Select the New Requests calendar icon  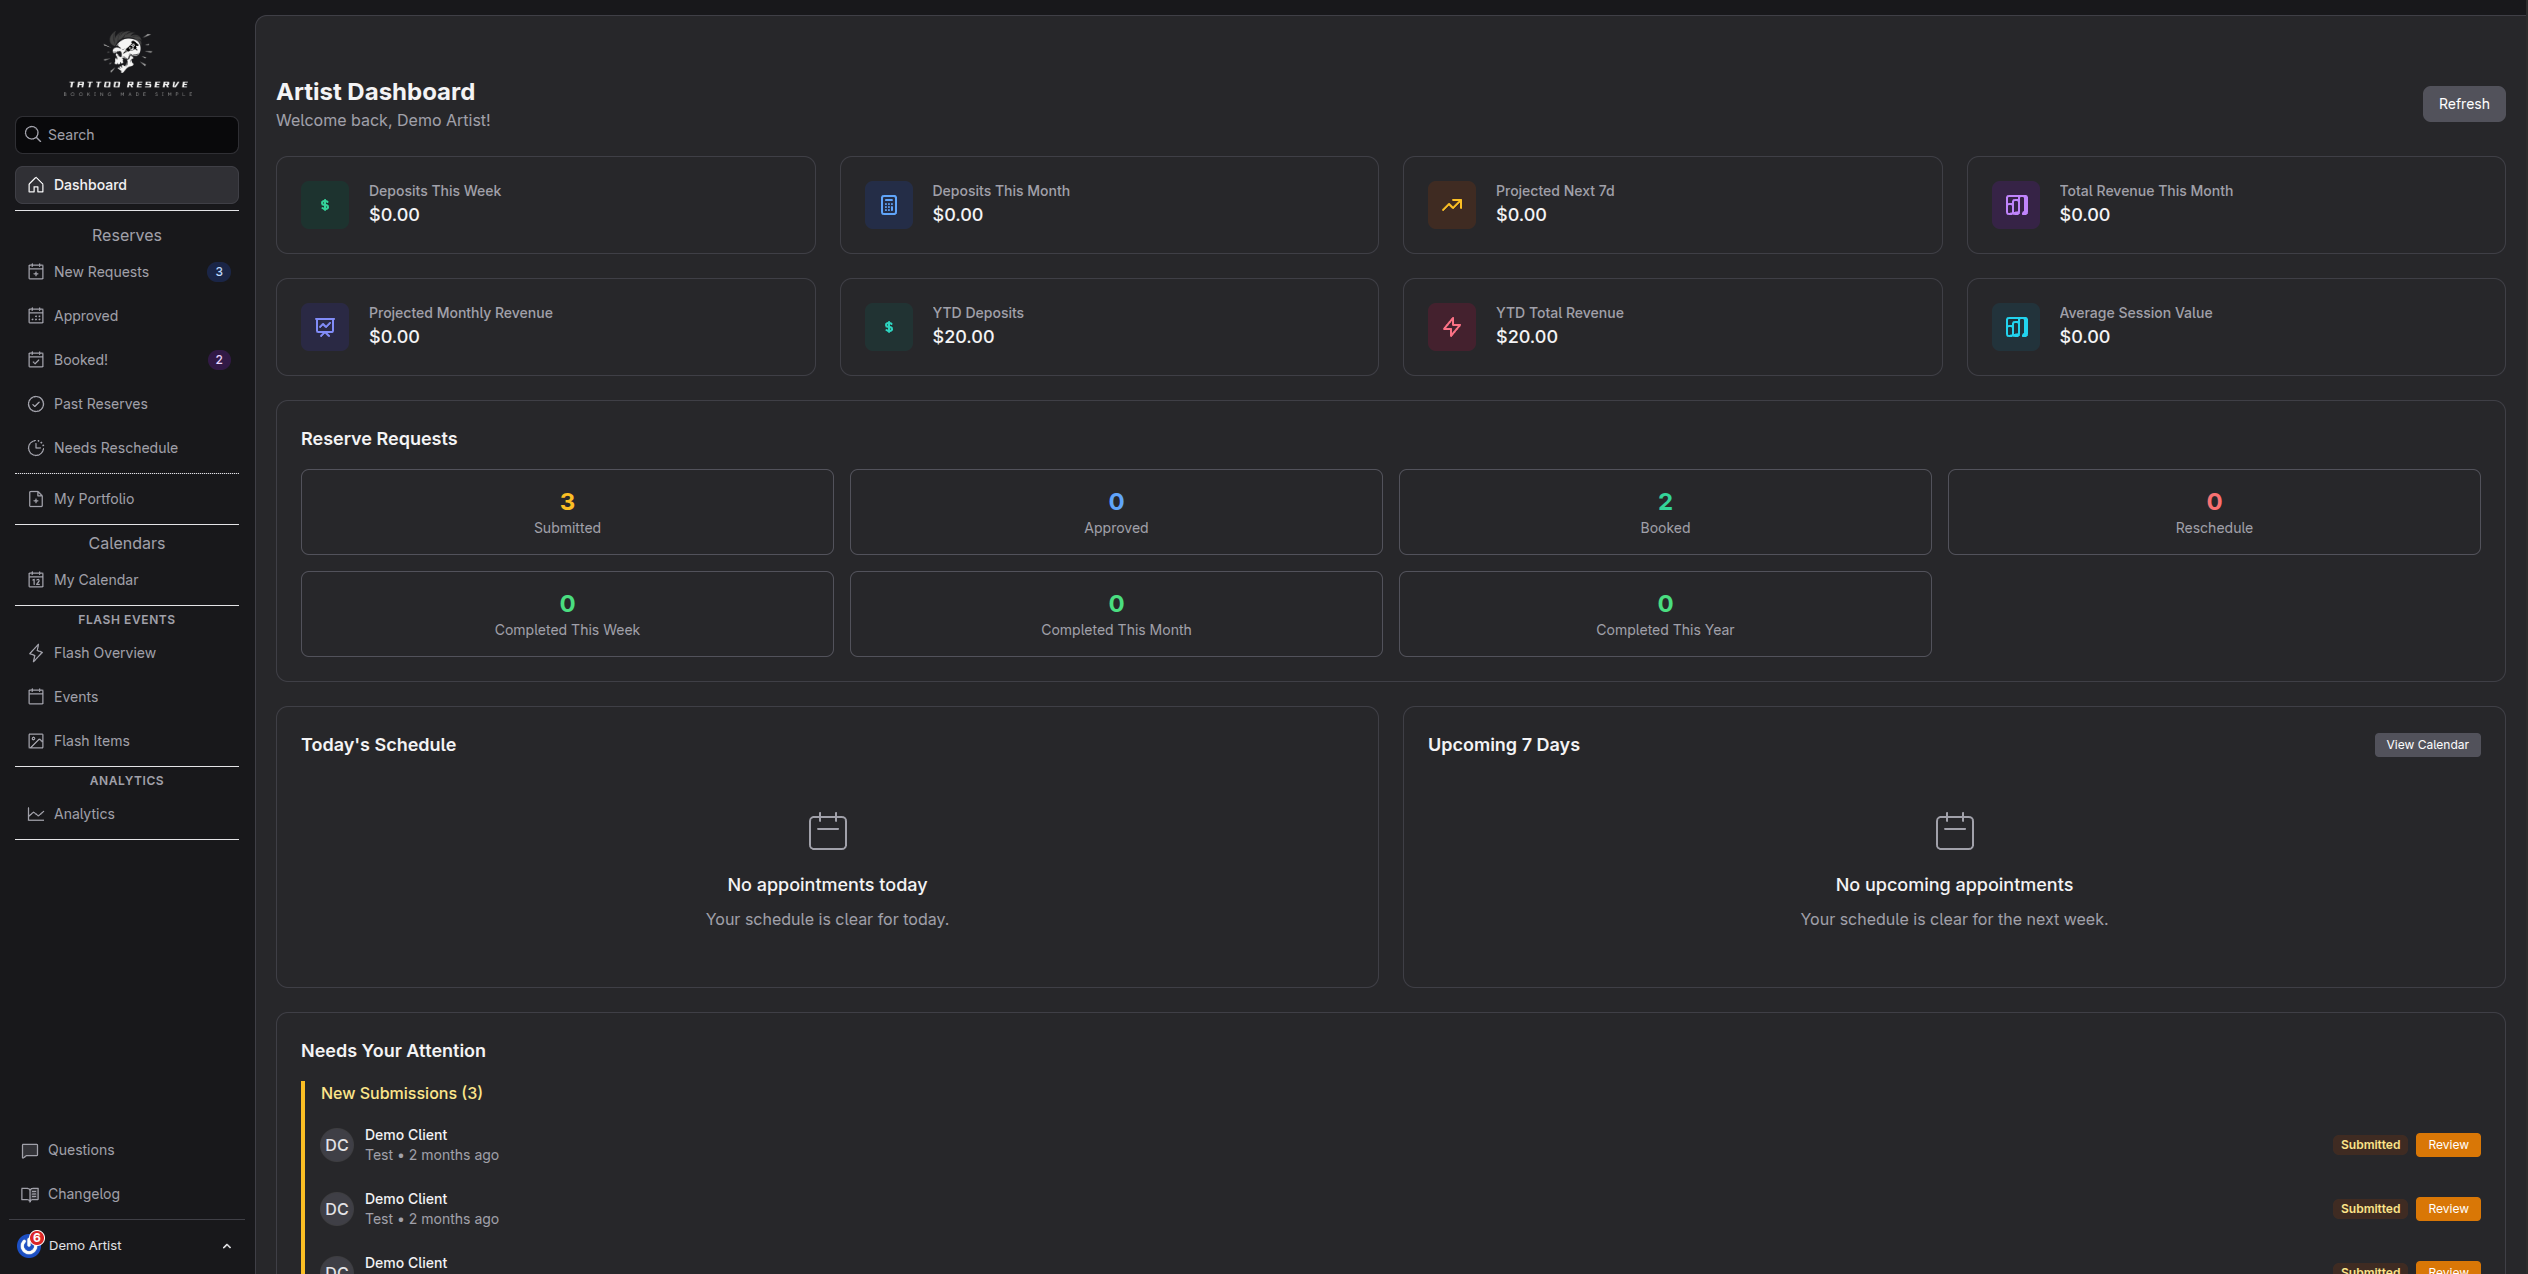35,271
